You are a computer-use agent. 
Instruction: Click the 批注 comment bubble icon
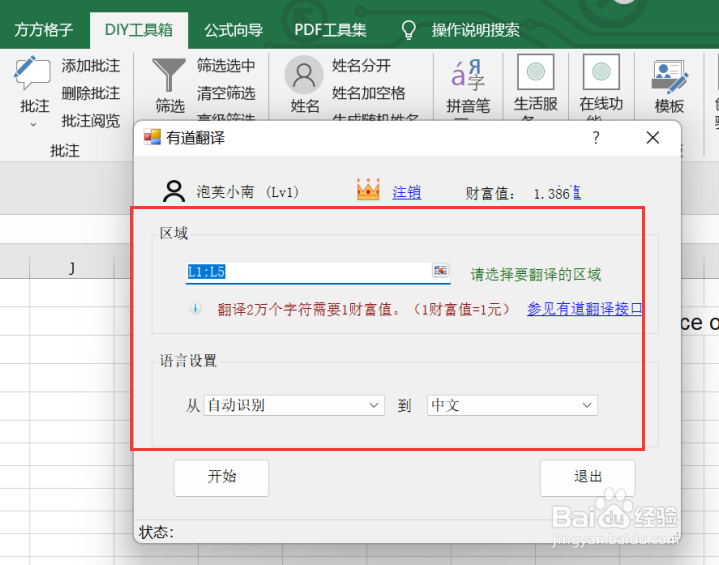[x=32, y=73]
